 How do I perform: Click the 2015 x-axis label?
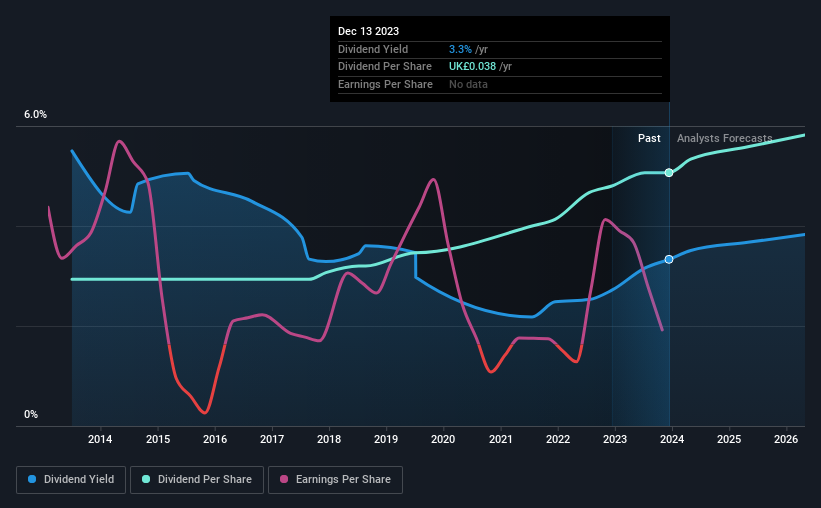(158, 439)
